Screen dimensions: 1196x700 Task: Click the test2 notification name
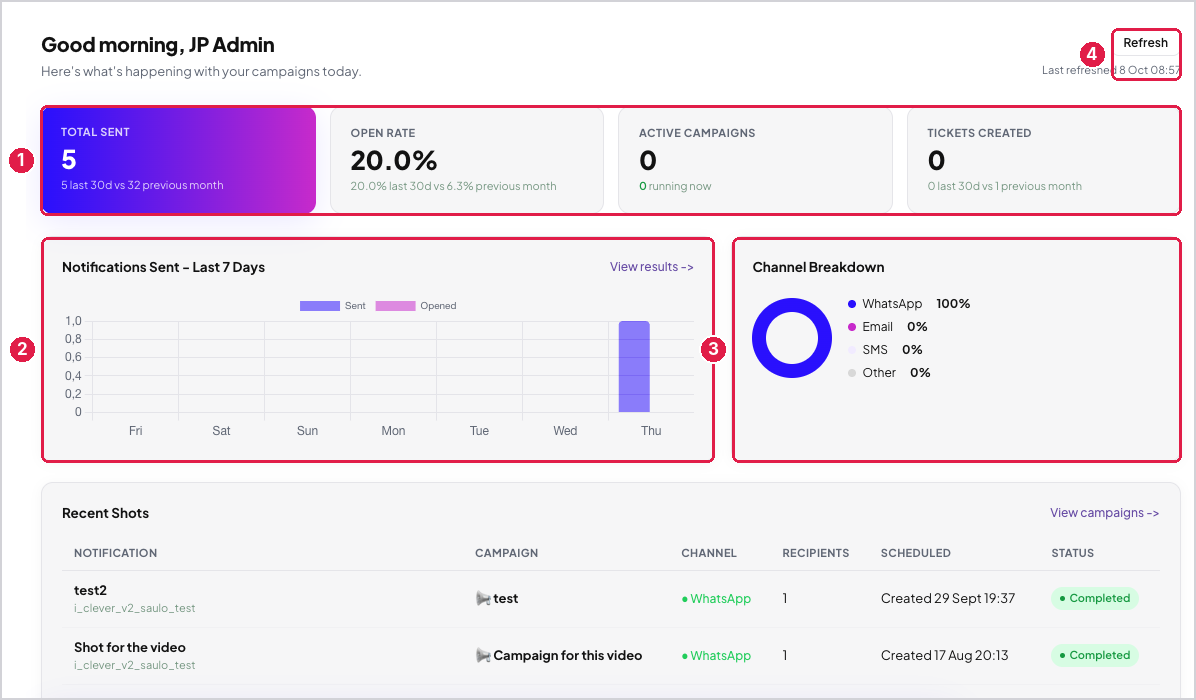(90, 590)
